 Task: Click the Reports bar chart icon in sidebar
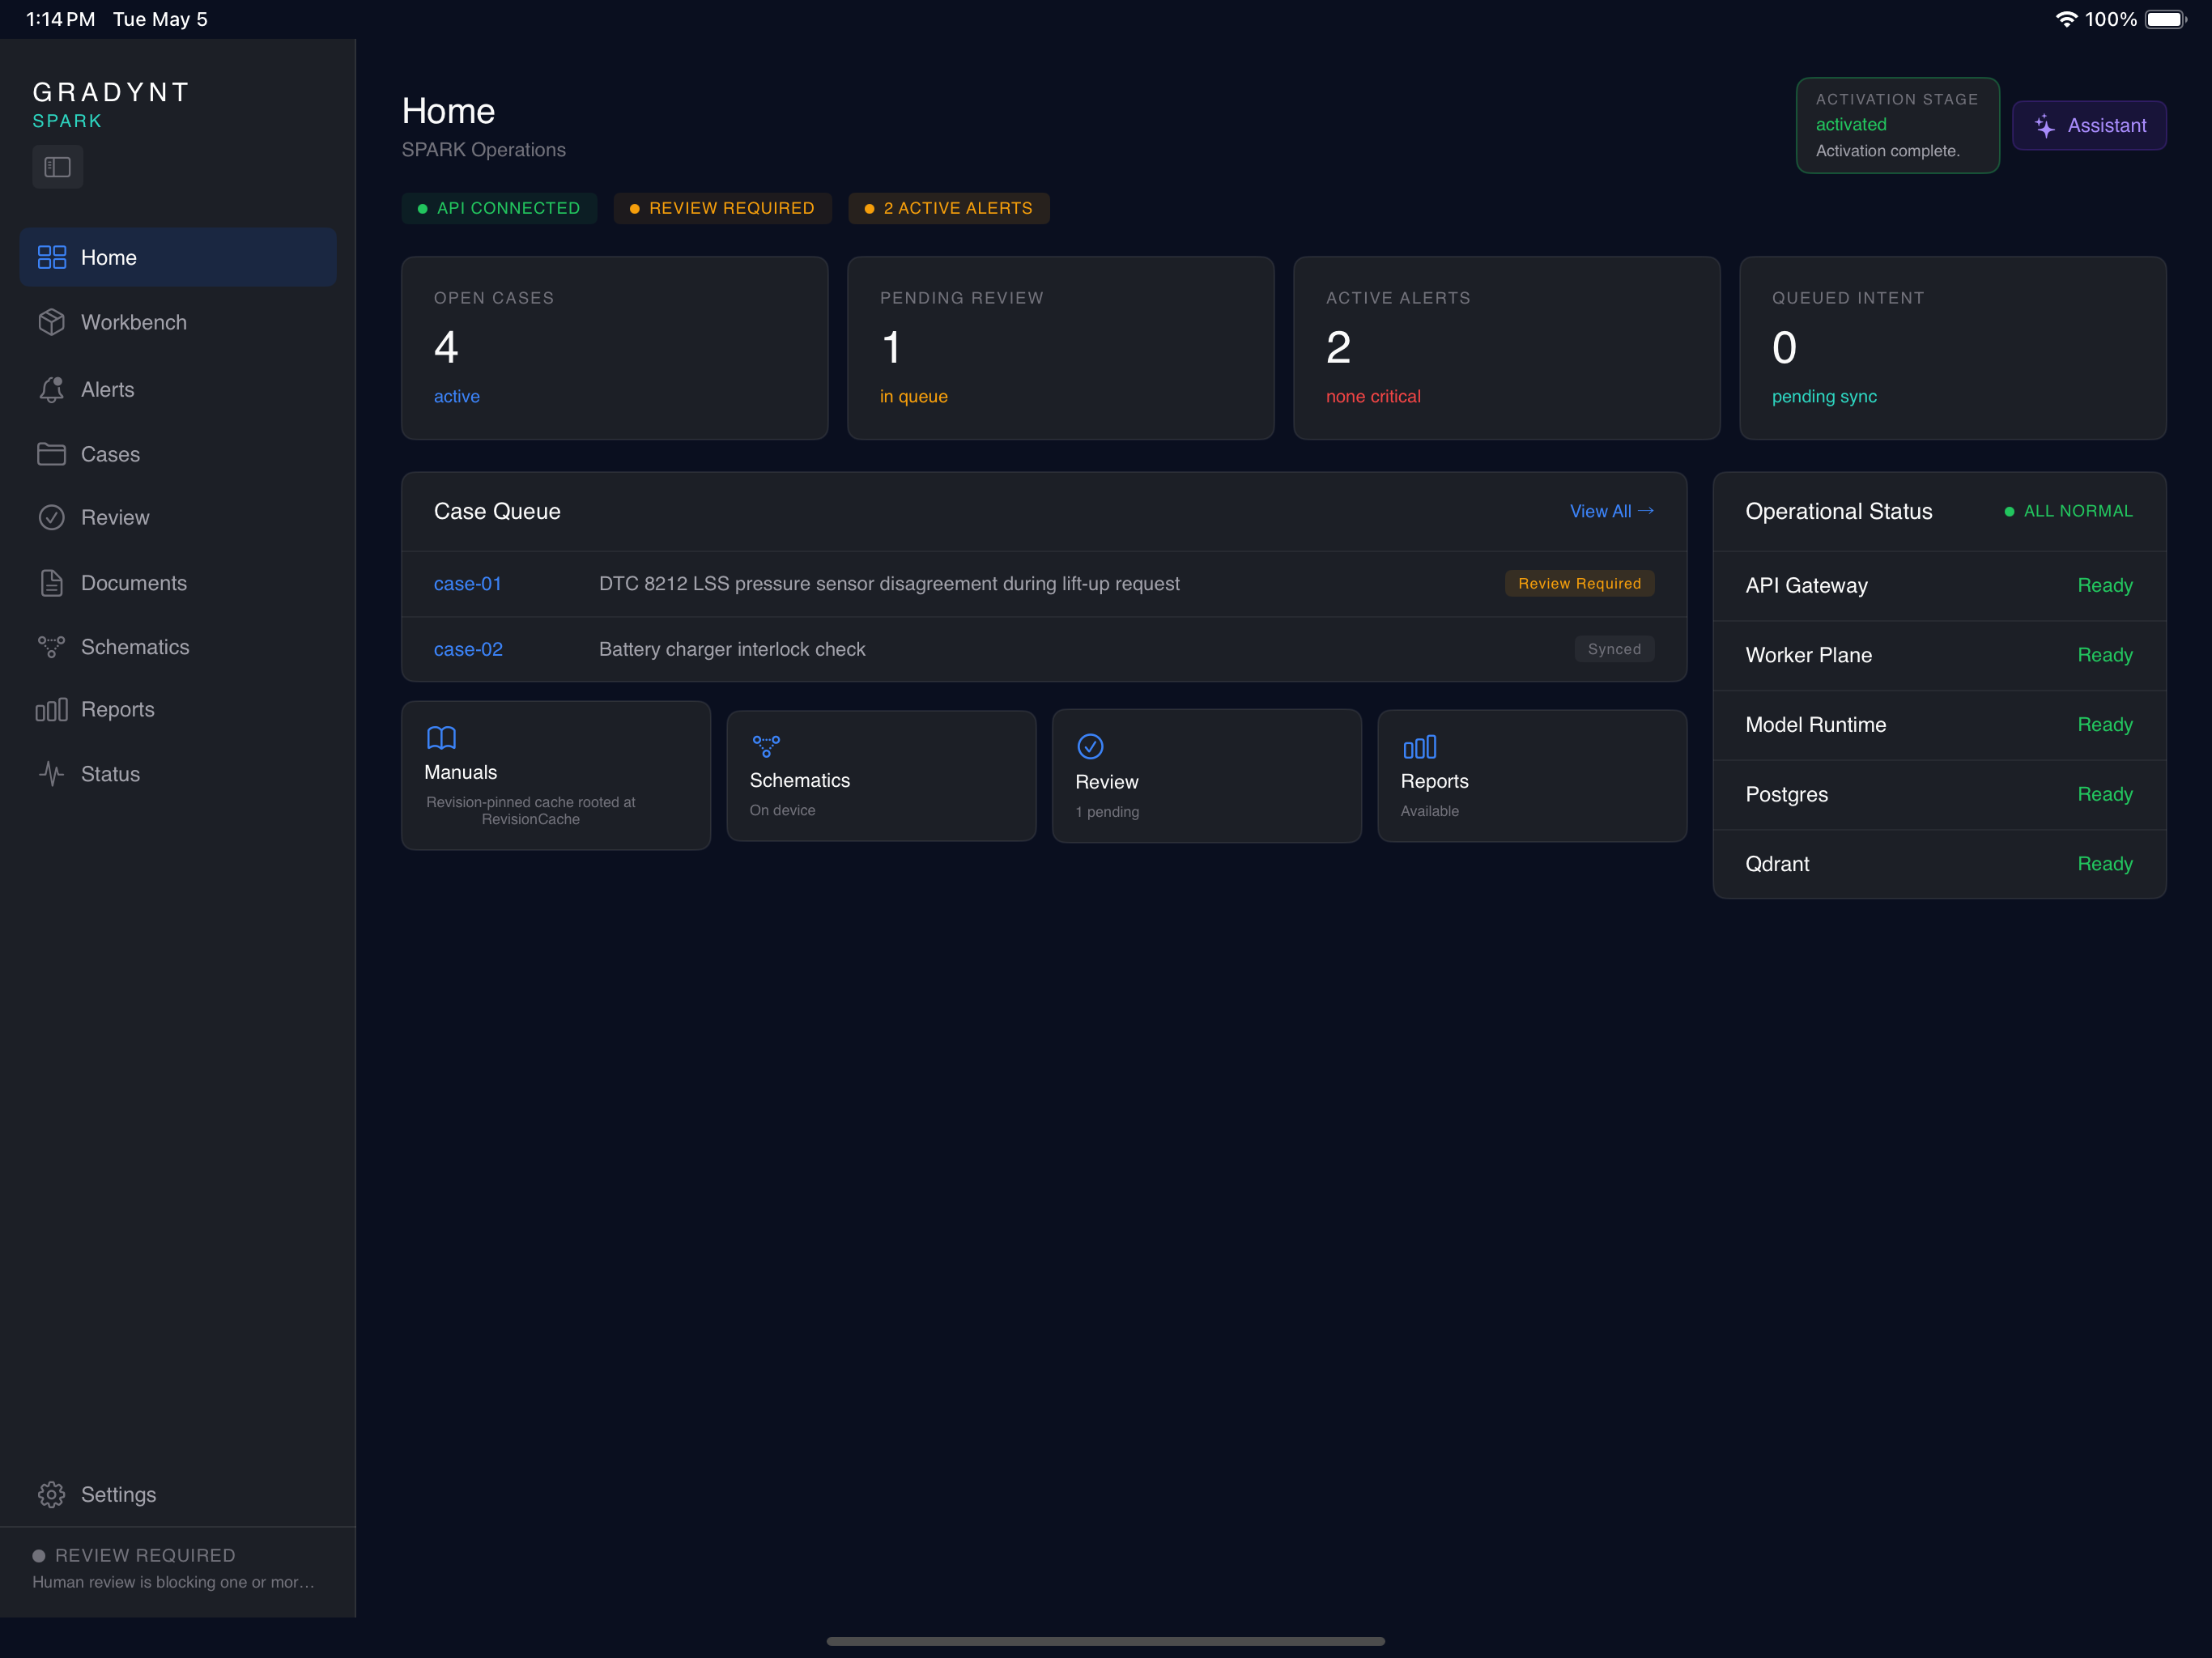tap(51, 709)
